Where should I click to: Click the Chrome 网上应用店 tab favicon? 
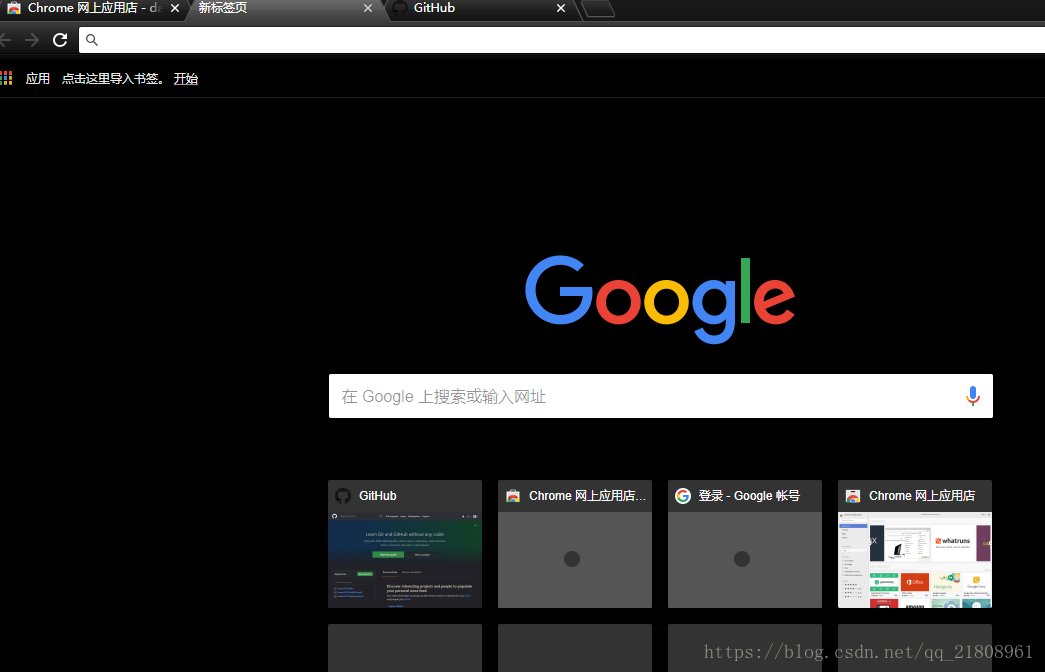[x=13, y=8]
